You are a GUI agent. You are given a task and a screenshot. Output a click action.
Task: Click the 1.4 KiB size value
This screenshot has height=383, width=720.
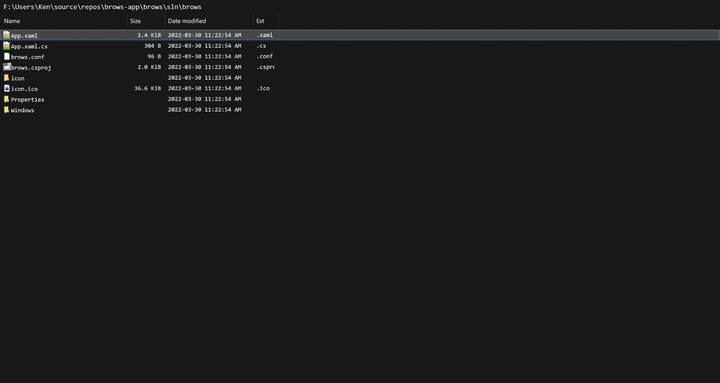coord(149,35)
